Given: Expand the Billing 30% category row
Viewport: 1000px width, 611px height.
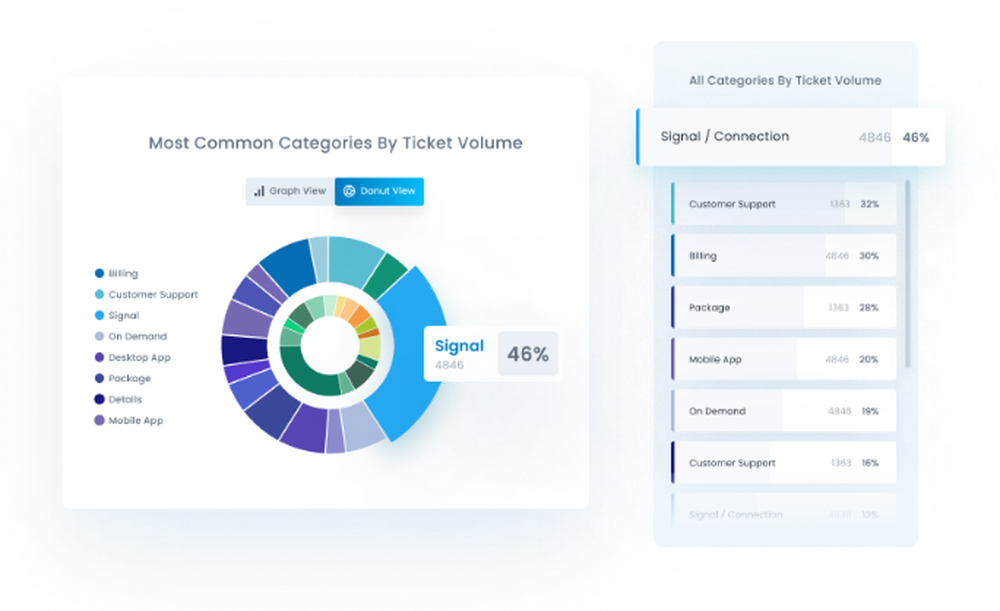Looking at the screenshot, I should [783, 256].
